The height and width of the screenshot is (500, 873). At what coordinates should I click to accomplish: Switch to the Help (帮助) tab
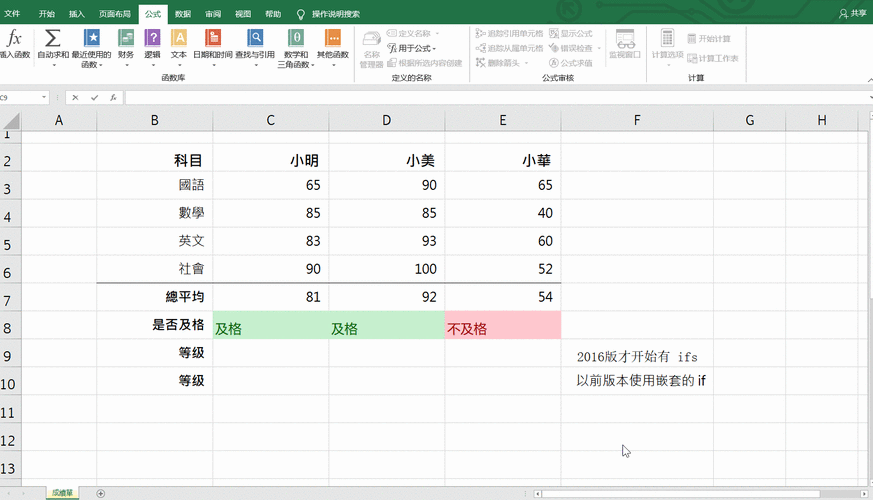[x=273, y=14]
